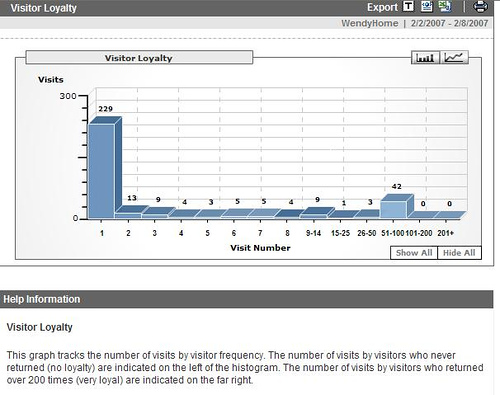This screenshot has width=500, height=395.
Task: Click the Visitor Loyalty chart title box
Action: (139, 57)
